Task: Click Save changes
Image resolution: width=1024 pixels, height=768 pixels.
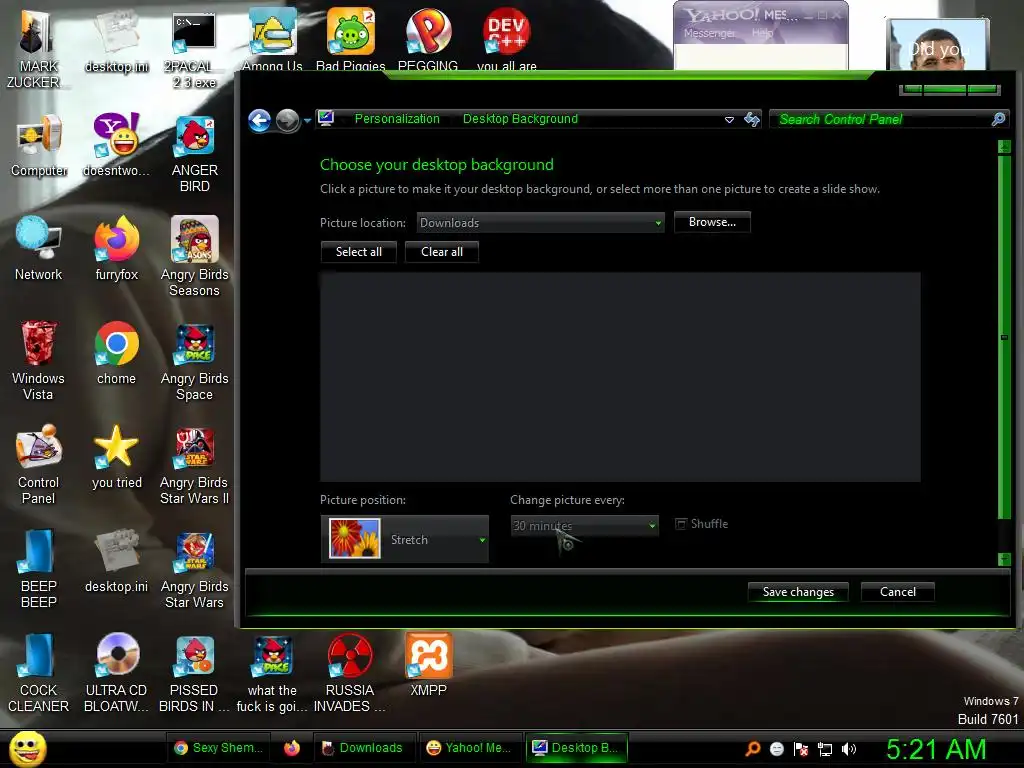Action: pos(798,592)
